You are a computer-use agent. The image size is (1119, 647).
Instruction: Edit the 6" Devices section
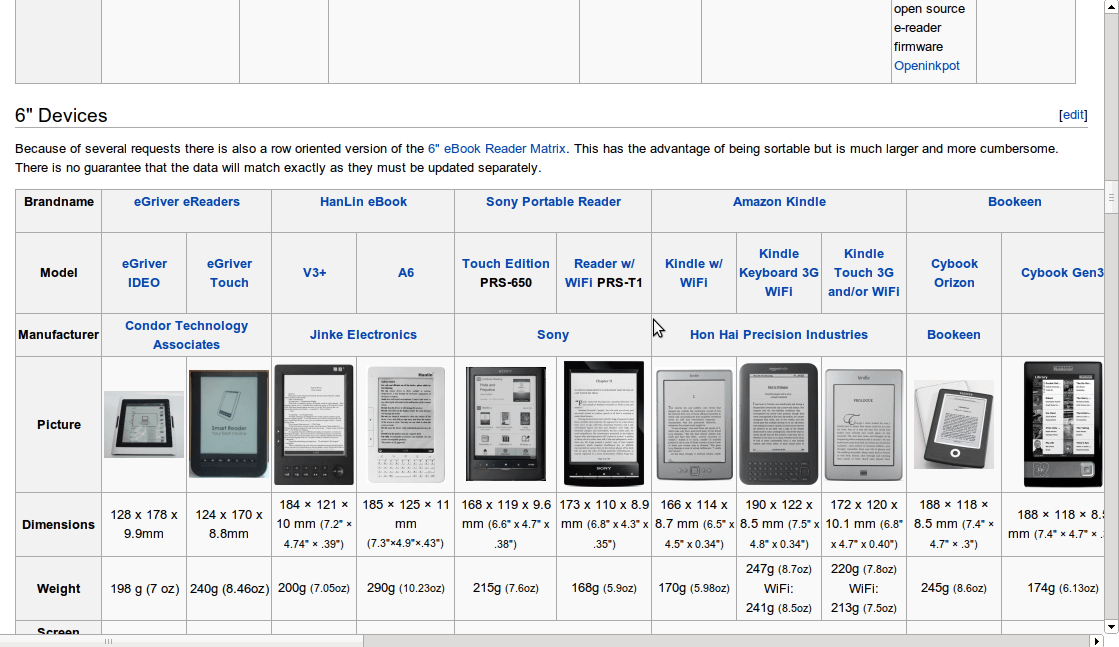1073,115
